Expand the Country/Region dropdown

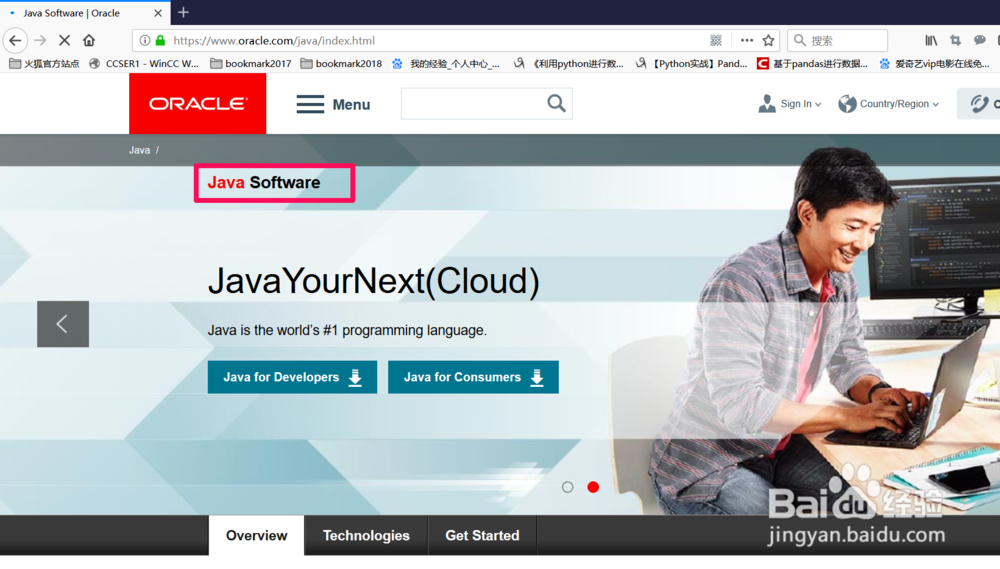click(x=888, y=103)
